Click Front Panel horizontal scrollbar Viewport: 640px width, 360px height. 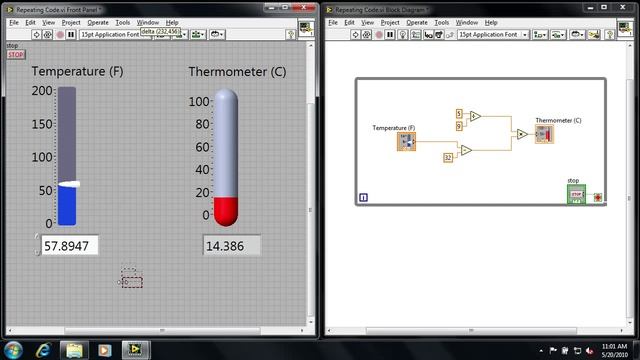click(x=162, y=330)
